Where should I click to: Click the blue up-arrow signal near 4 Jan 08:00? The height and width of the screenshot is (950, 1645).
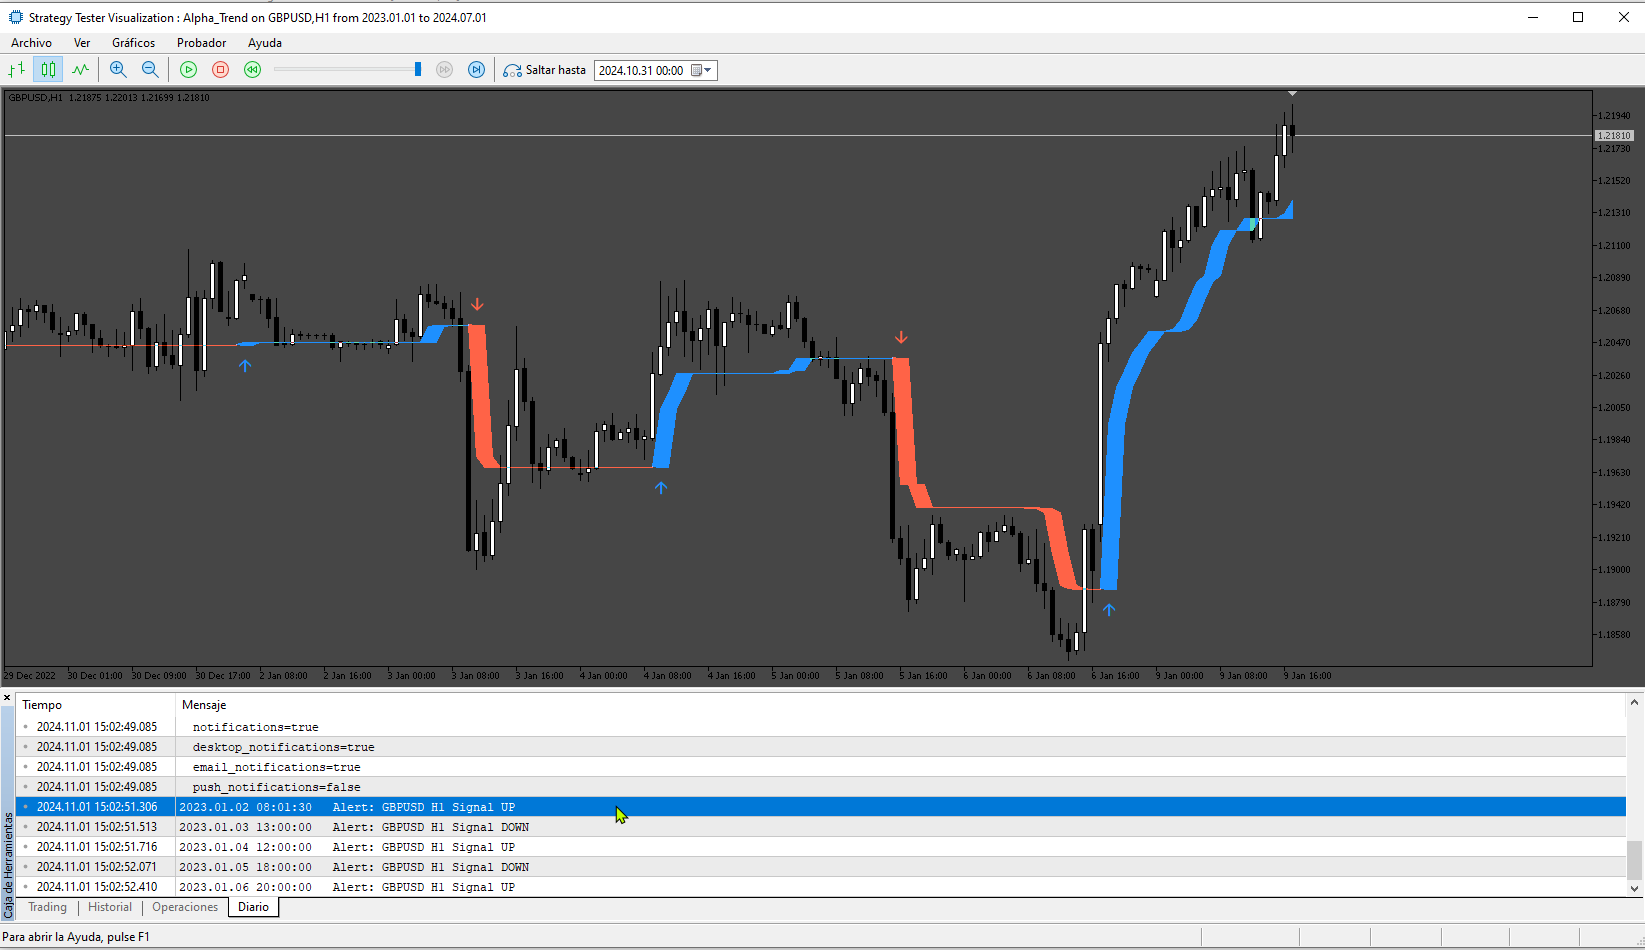coord(661,488)
